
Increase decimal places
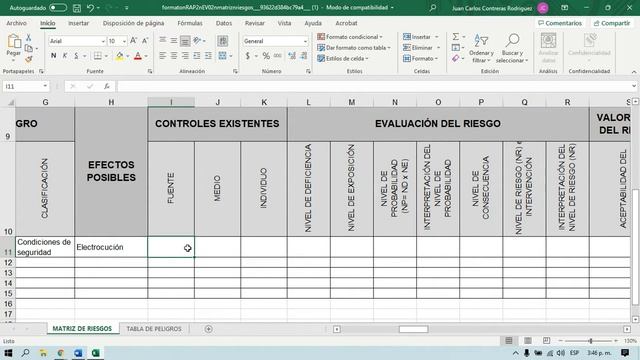pos(292,56)
